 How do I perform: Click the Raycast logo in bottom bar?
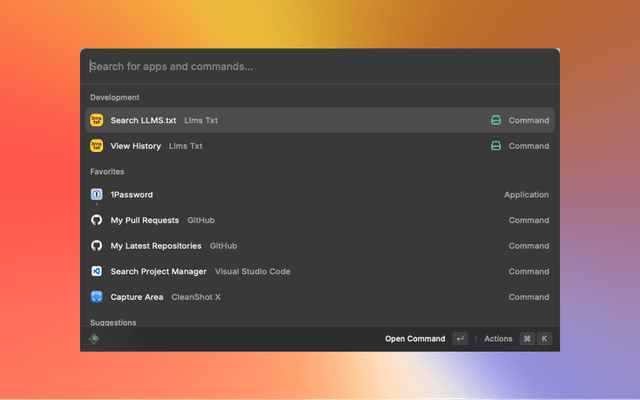pyautogui.click(x=94, y=339)
